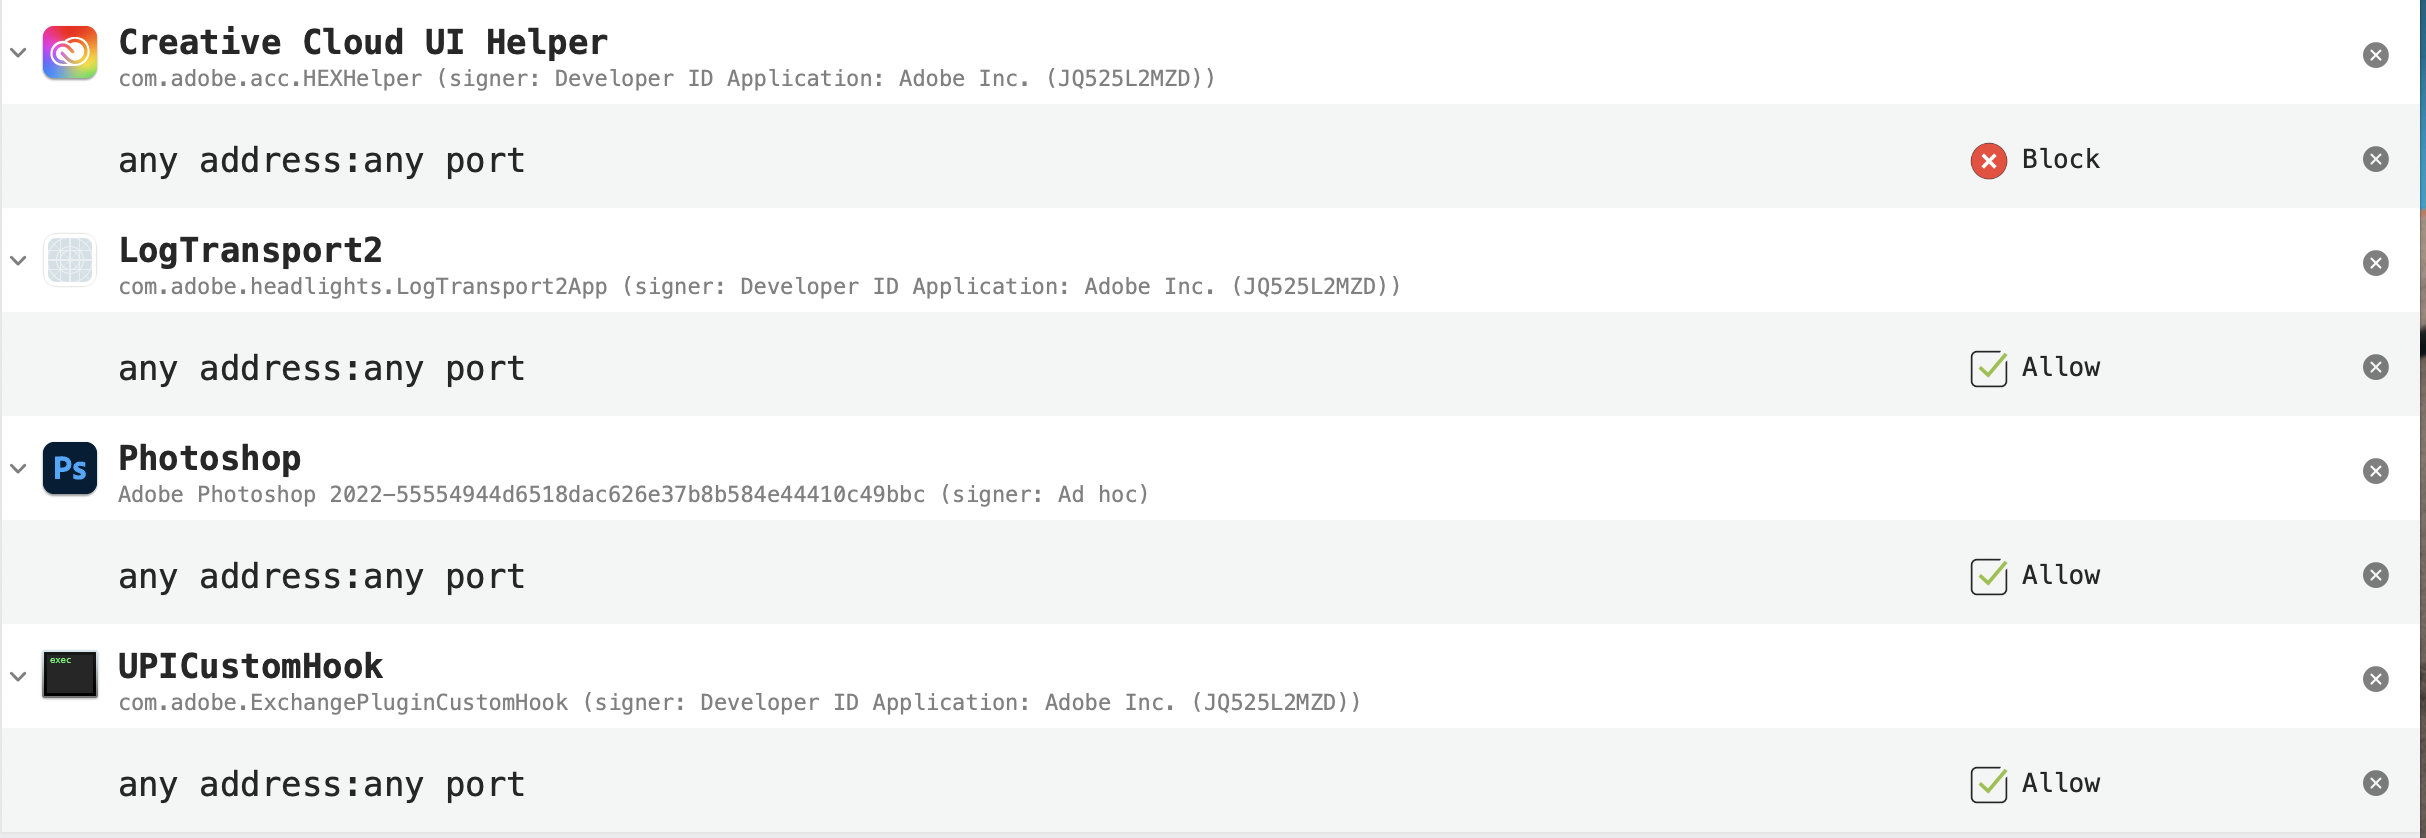Select the Photoshop title
This screenshot has width=2426, height=838.
(210, 458)
